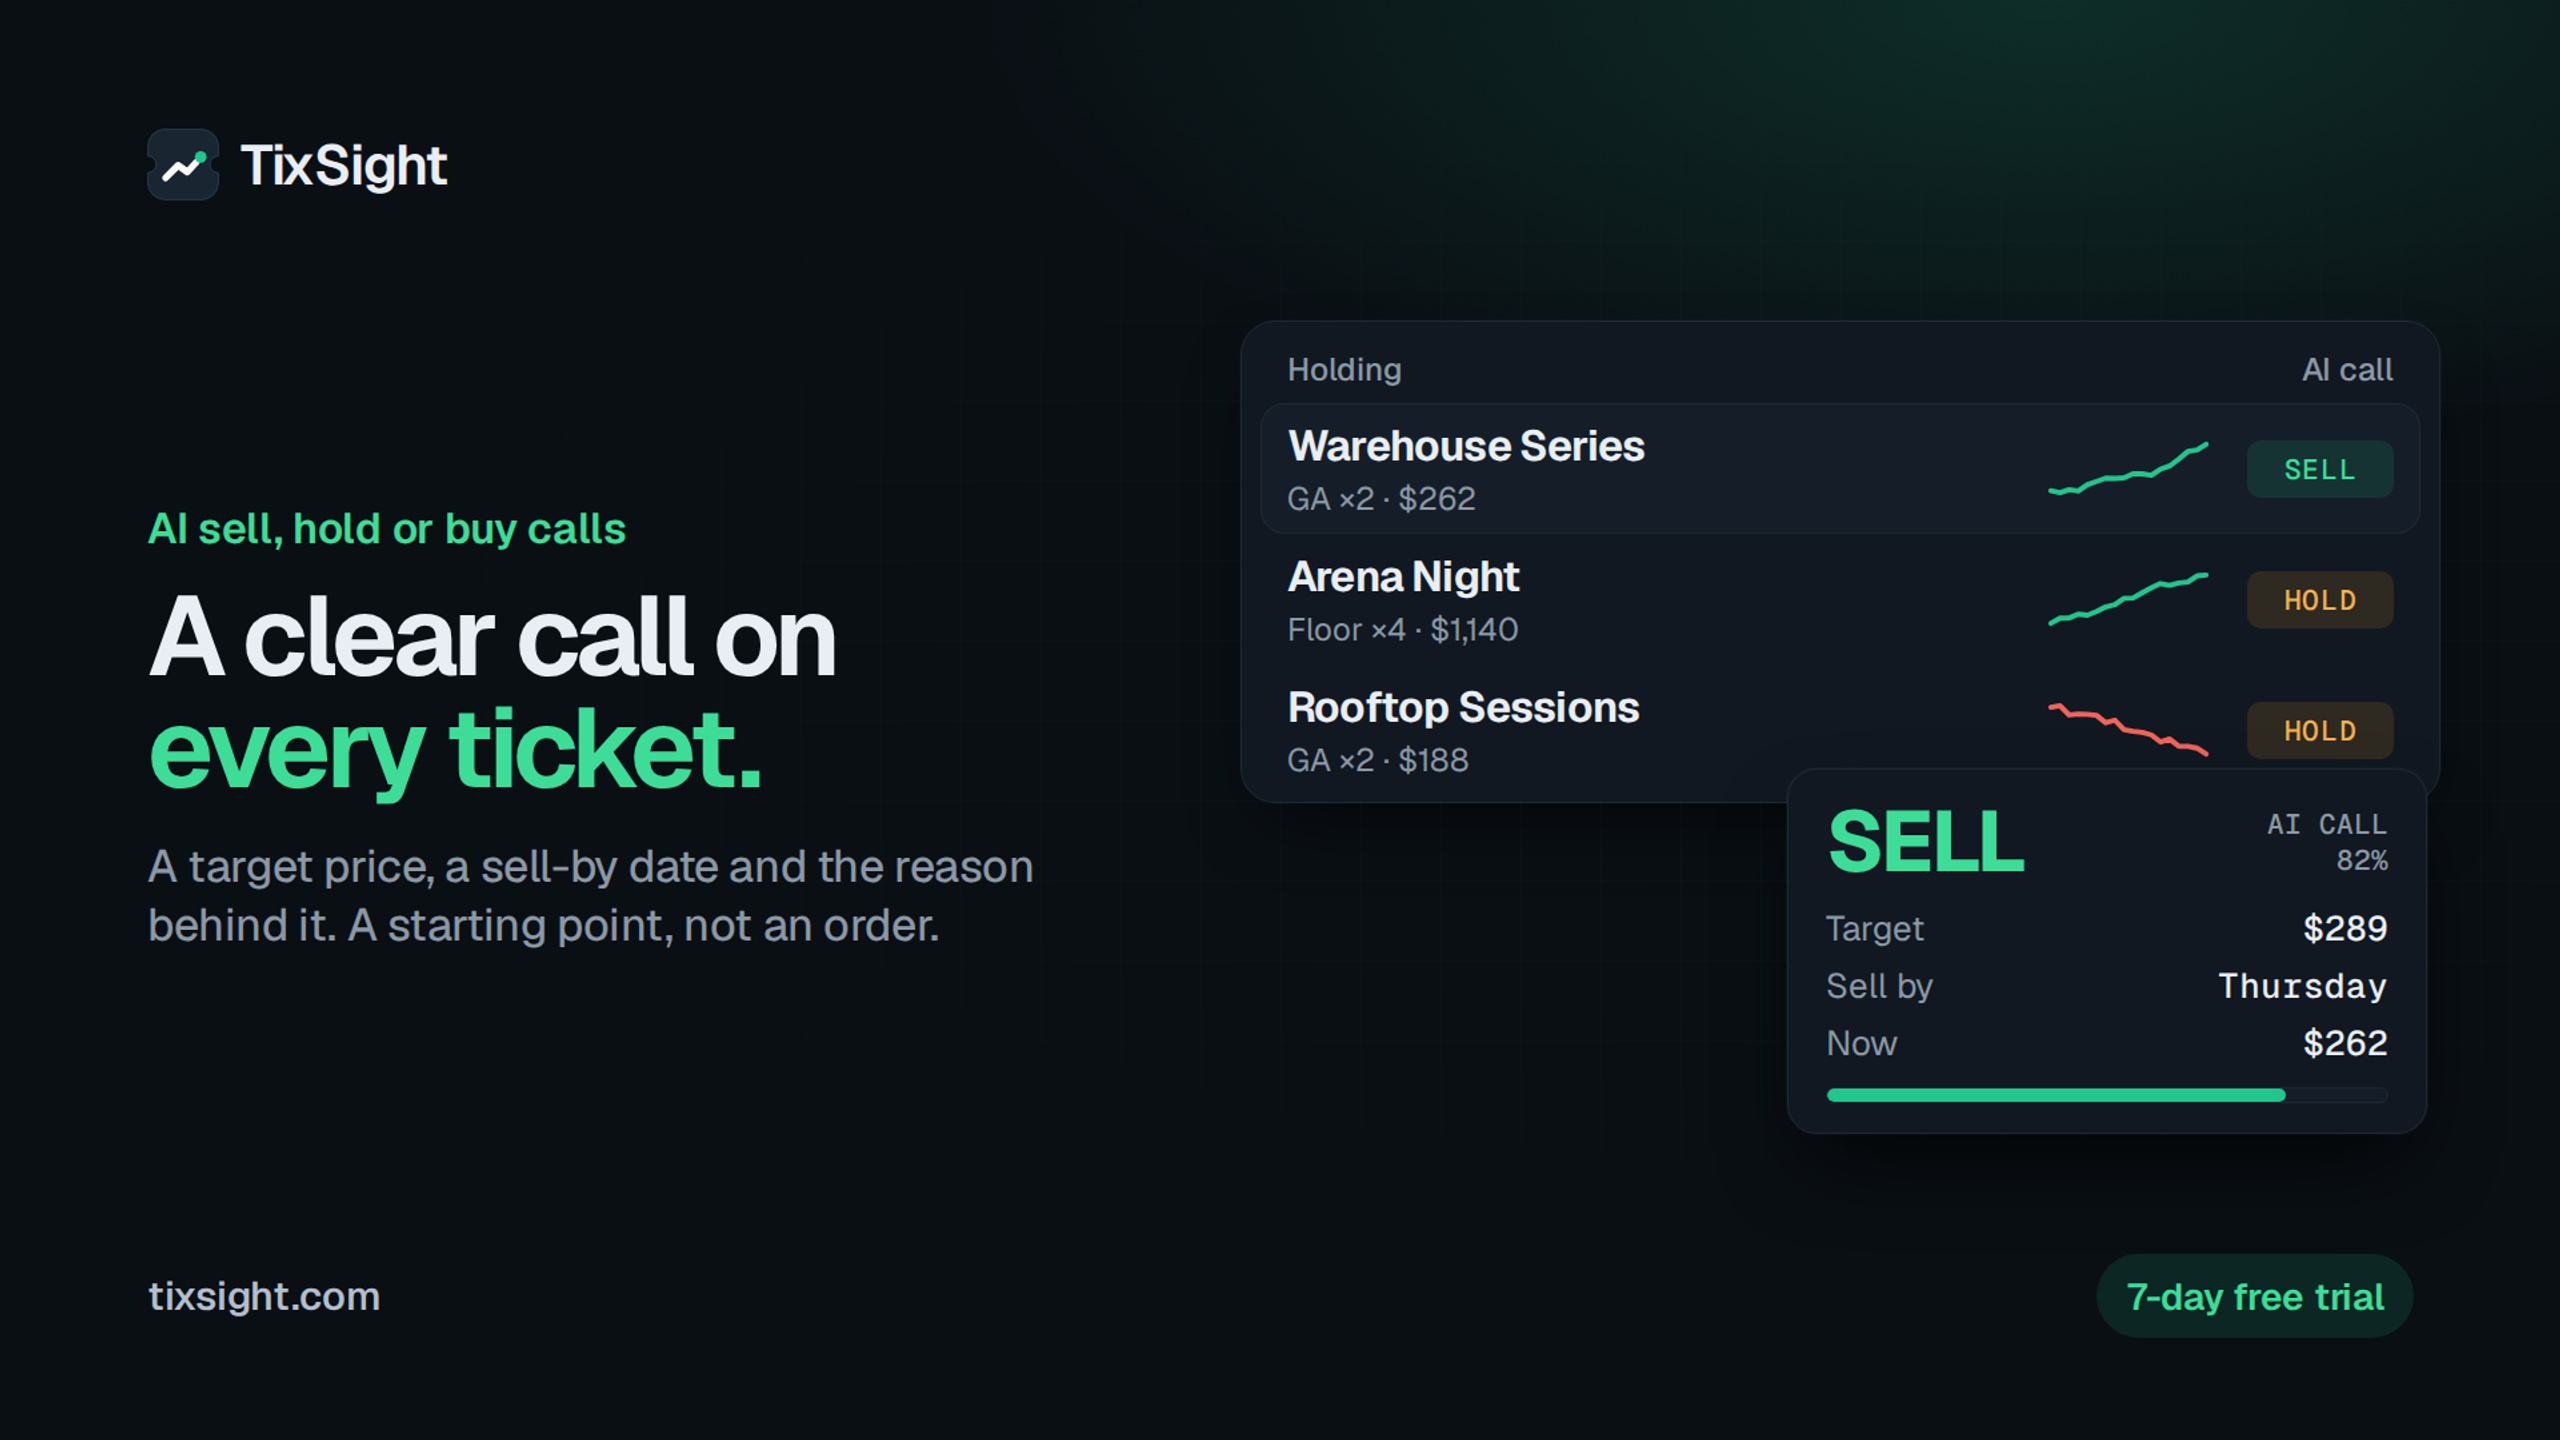
Task: Open the Arena Night sparkline chart
Action: coord(2128,599)
